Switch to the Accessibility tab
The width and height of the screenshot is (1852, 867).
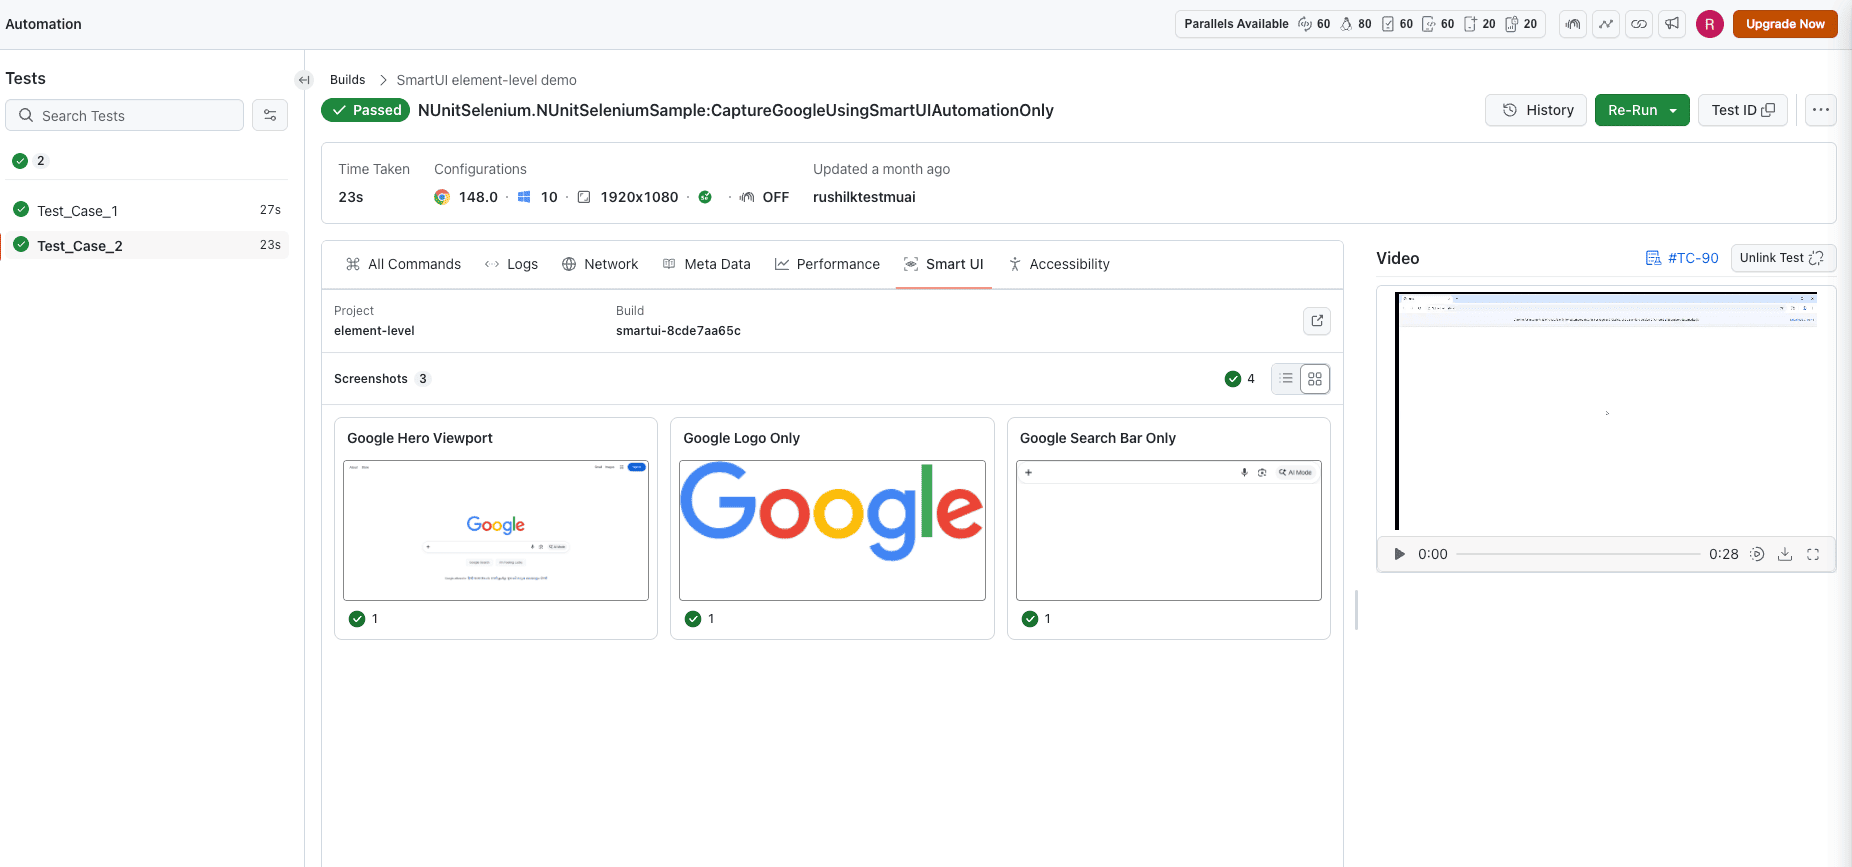pyautogui.click(x=1059, y=264)
